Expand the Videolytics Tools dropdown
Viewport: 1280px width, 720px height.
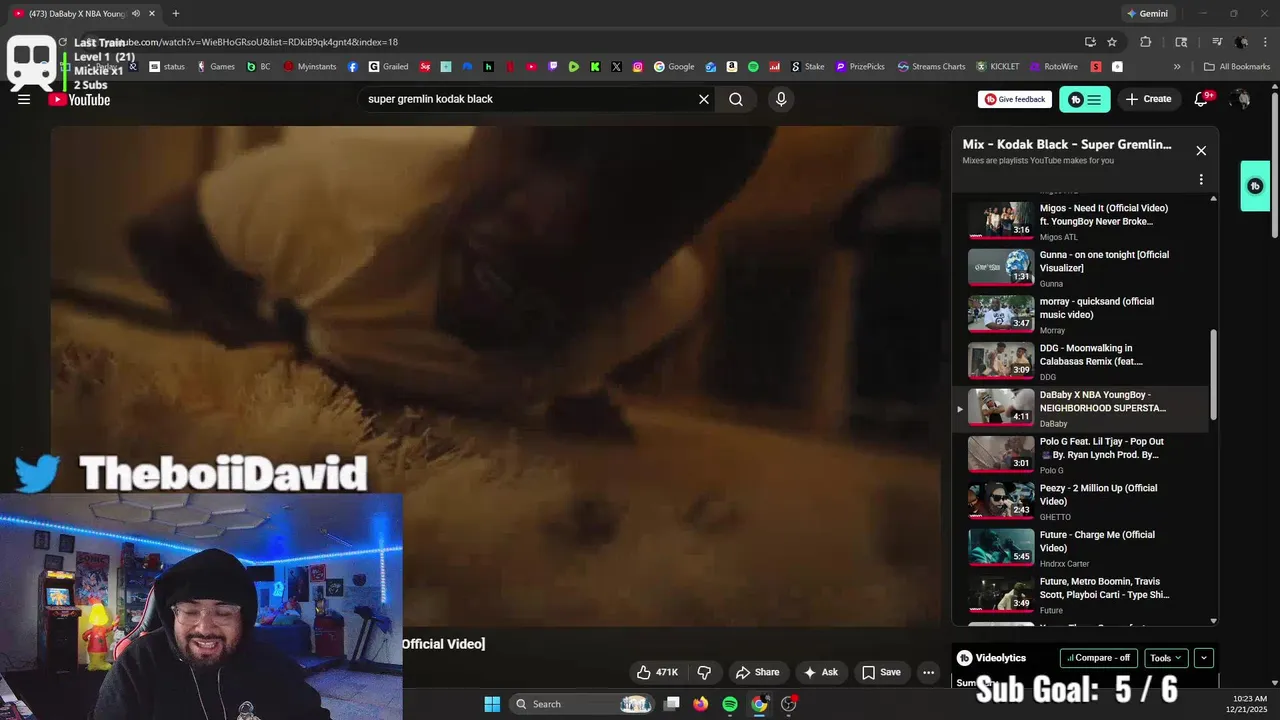click(1166, 658)
